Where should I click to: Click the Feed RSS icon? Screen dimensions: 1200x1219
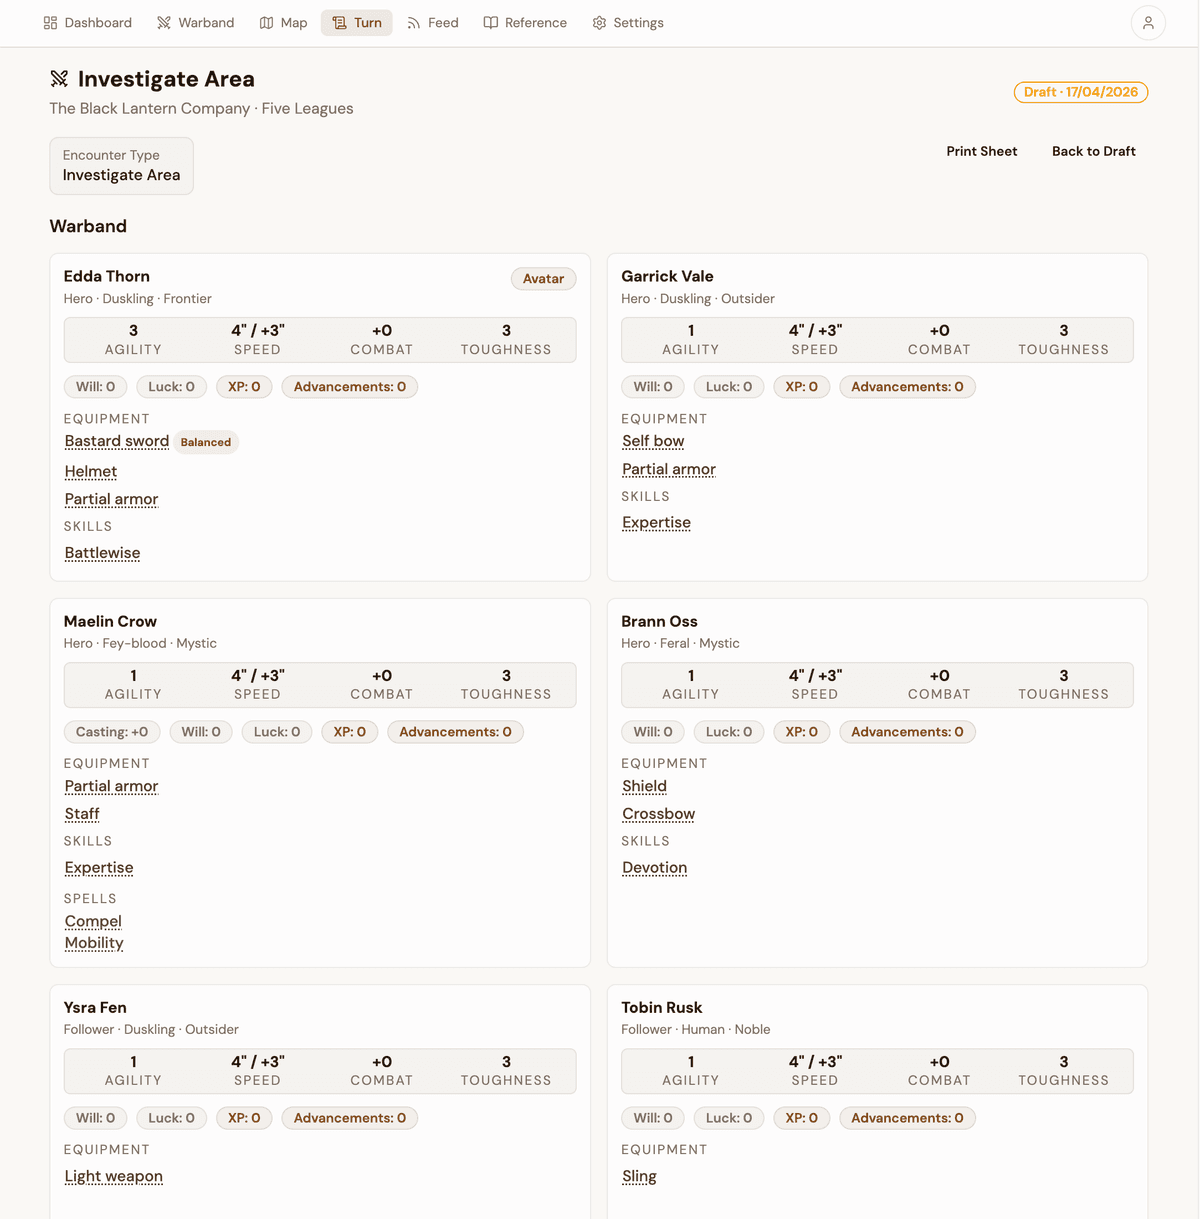coord(413,23)
